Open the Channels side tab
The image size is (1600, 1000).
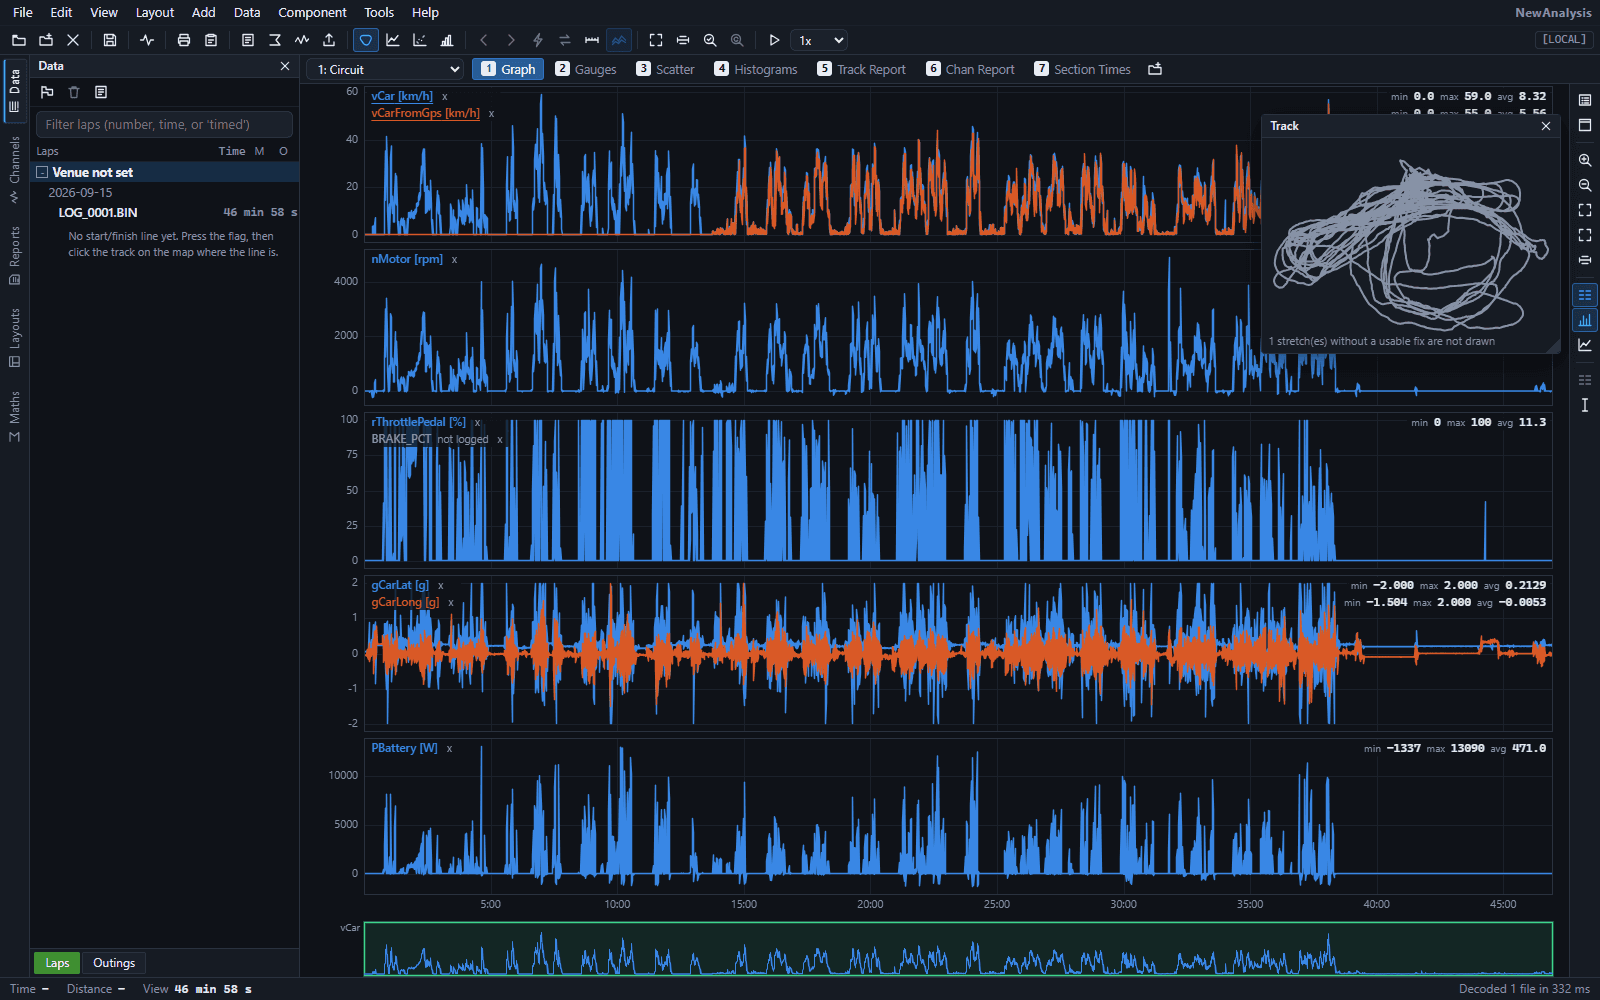coord(14,169)
